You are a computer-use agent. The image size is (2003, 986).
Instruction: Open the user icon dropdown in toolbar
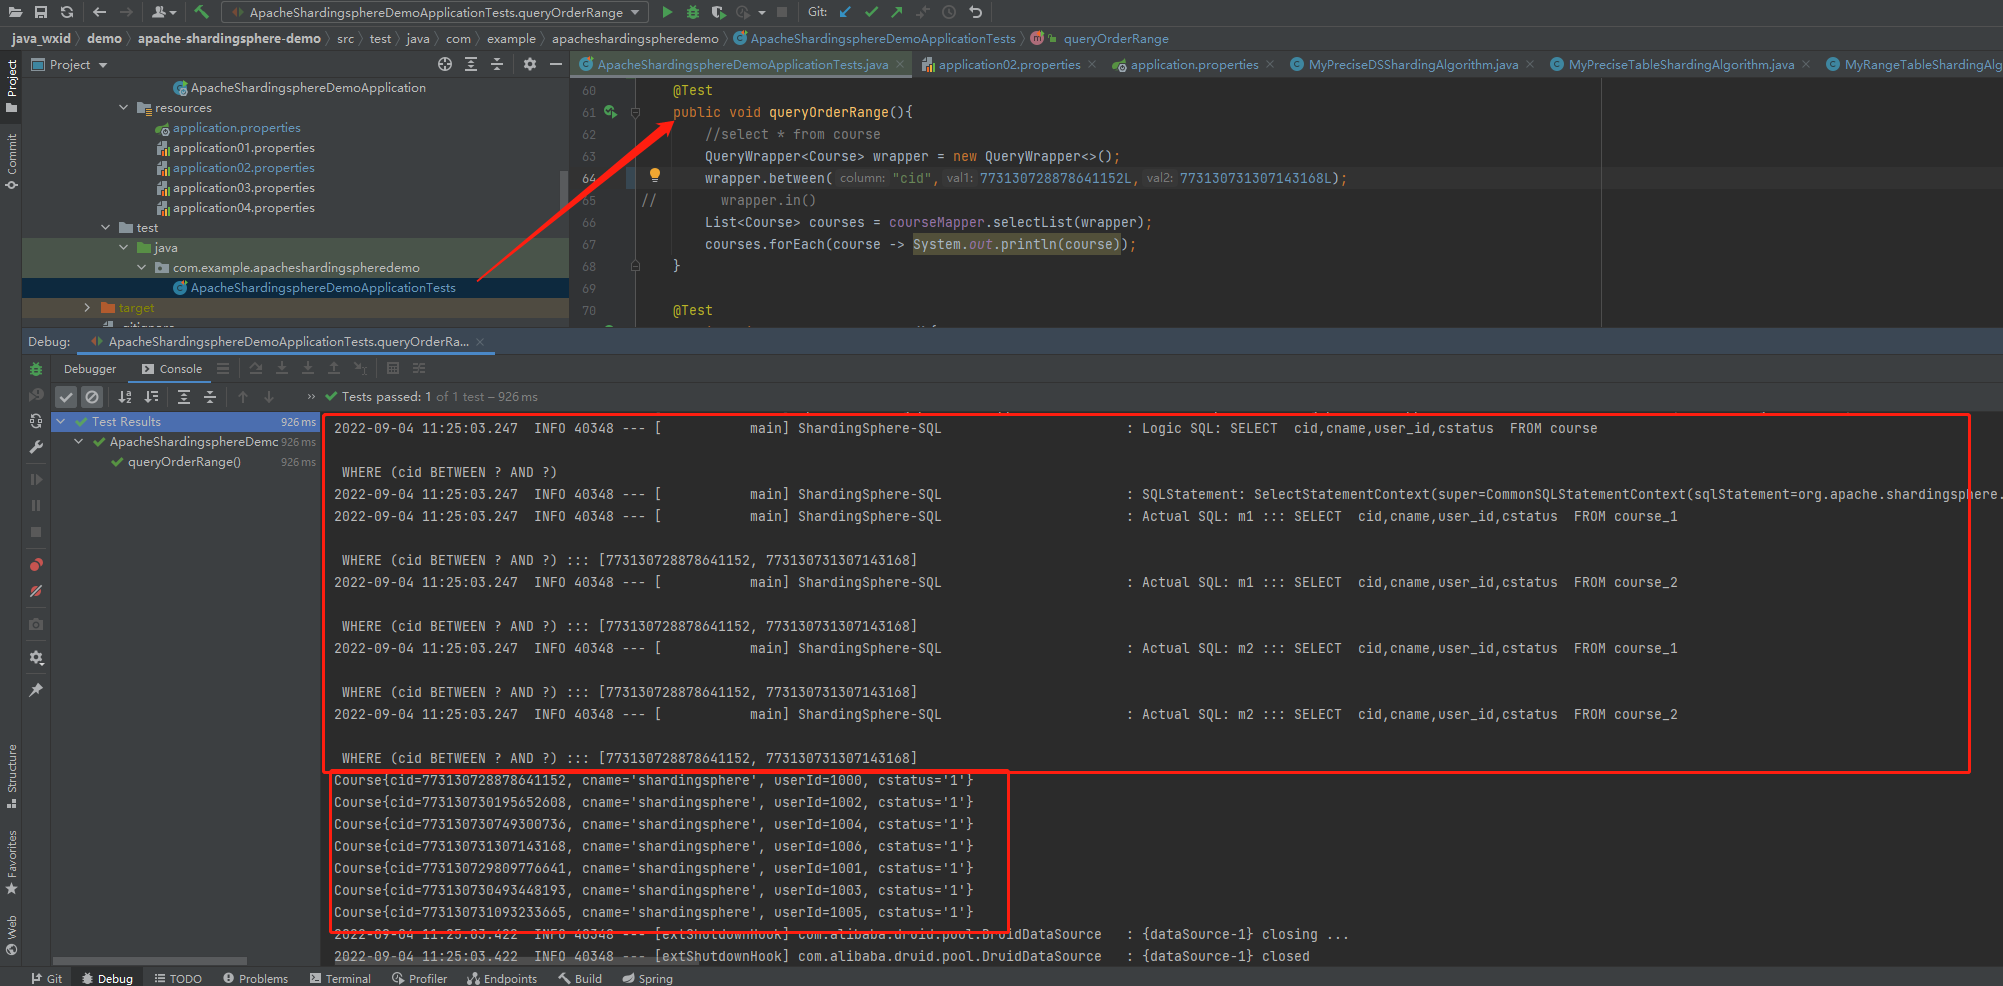[x=163, y=12]
